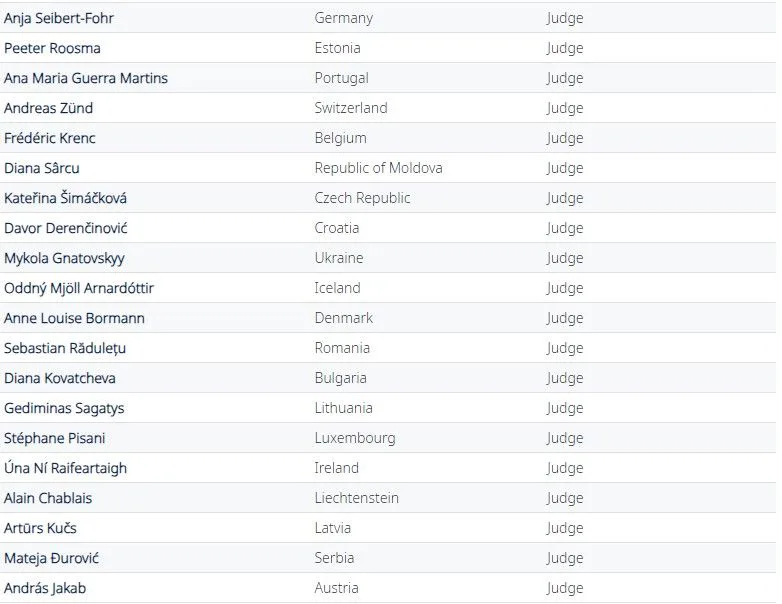Open Stéphane Pisani's entry
Image resolution: width=782 pixels, height=604 pixels.
point(55,438)
